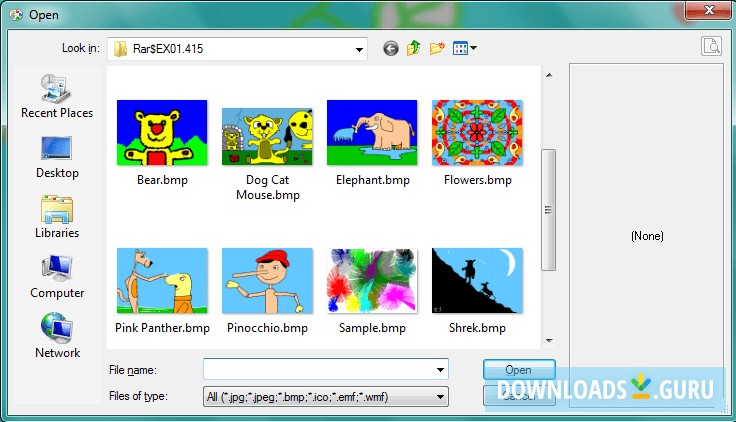Click the scroll up arrow in file list
This screenshot has height=422, width=736.
point(549,75)
